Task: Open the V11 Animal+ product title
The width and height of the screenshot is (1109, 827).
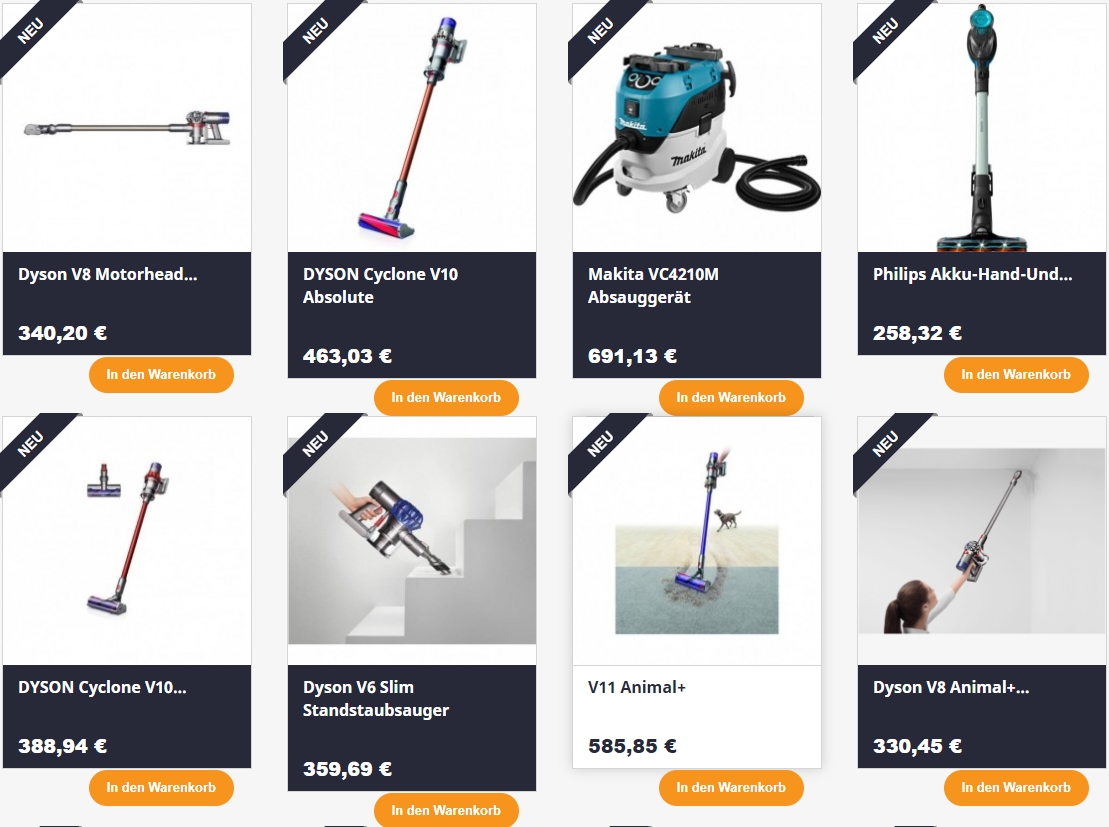Action: pos(637,687)
